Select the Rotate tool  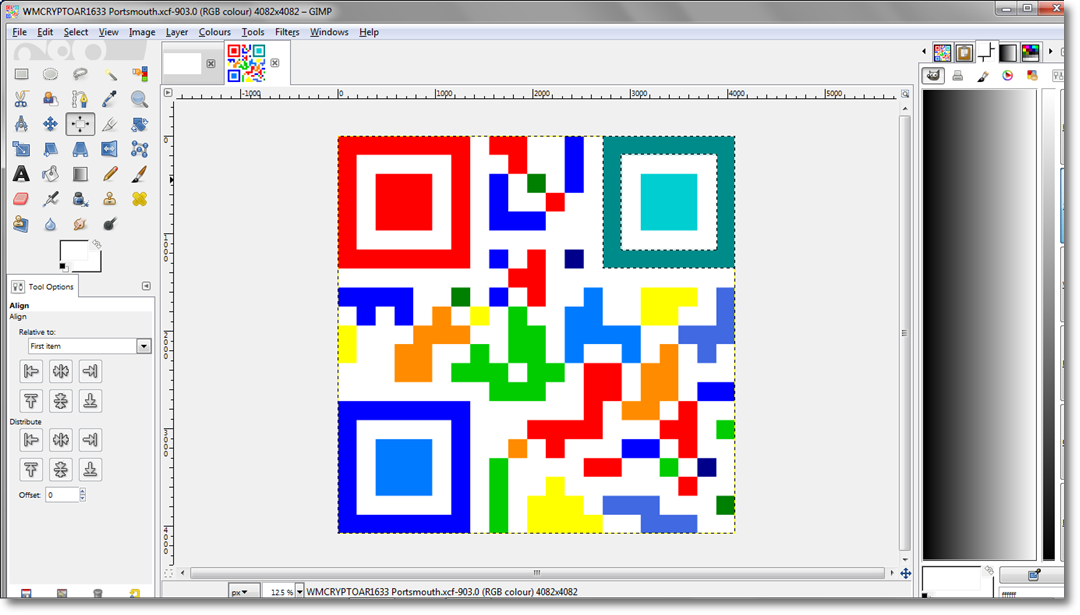(x=140, y=124)
